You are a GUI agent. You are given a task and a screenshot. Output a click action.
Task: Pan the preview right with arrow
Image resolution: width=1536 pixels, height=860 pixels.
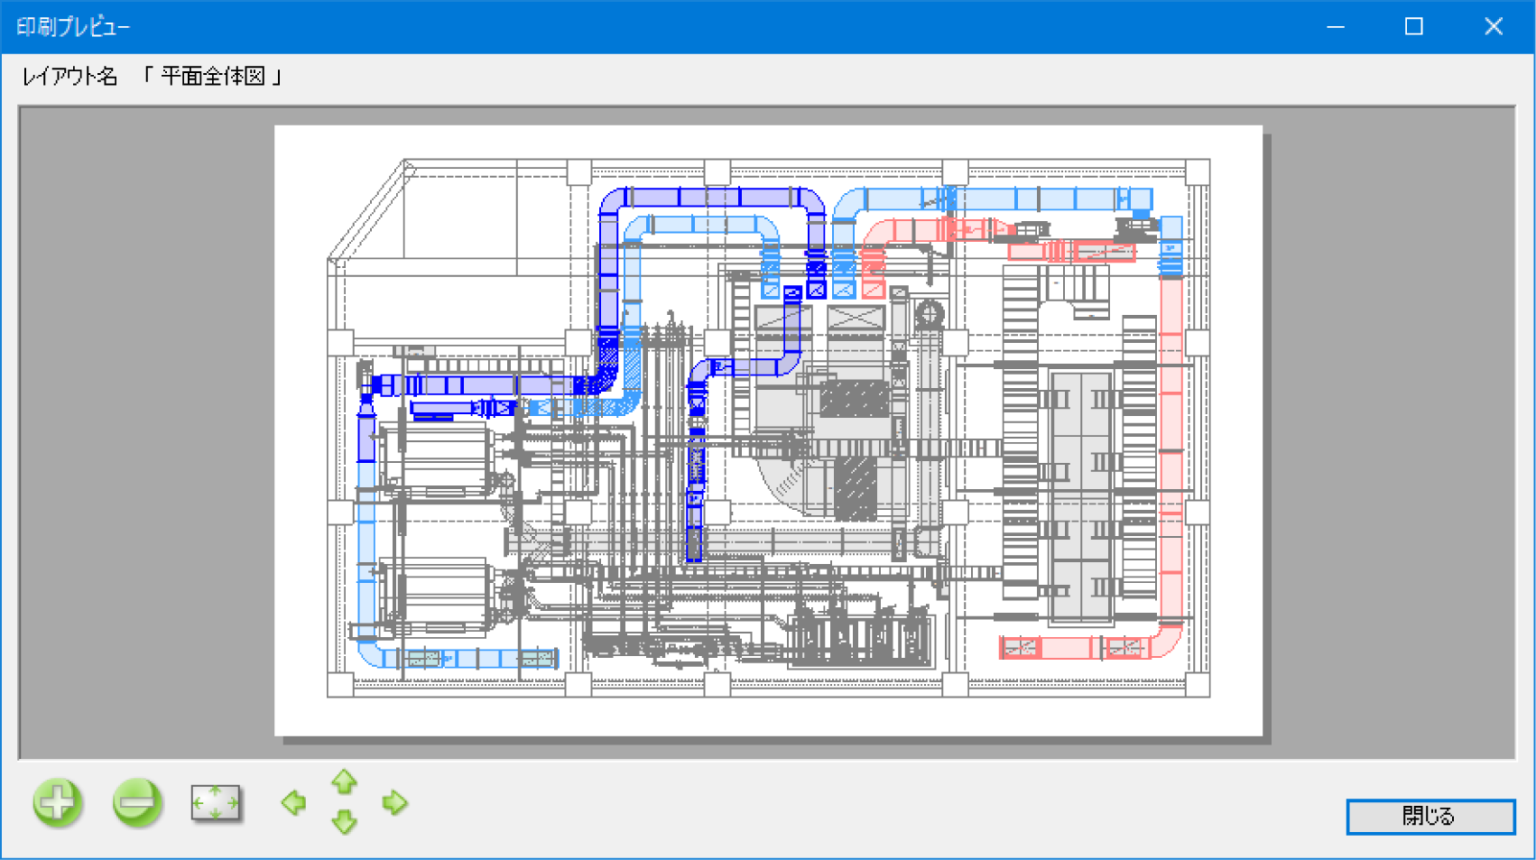pyautogui.click(x=395, y=803)
